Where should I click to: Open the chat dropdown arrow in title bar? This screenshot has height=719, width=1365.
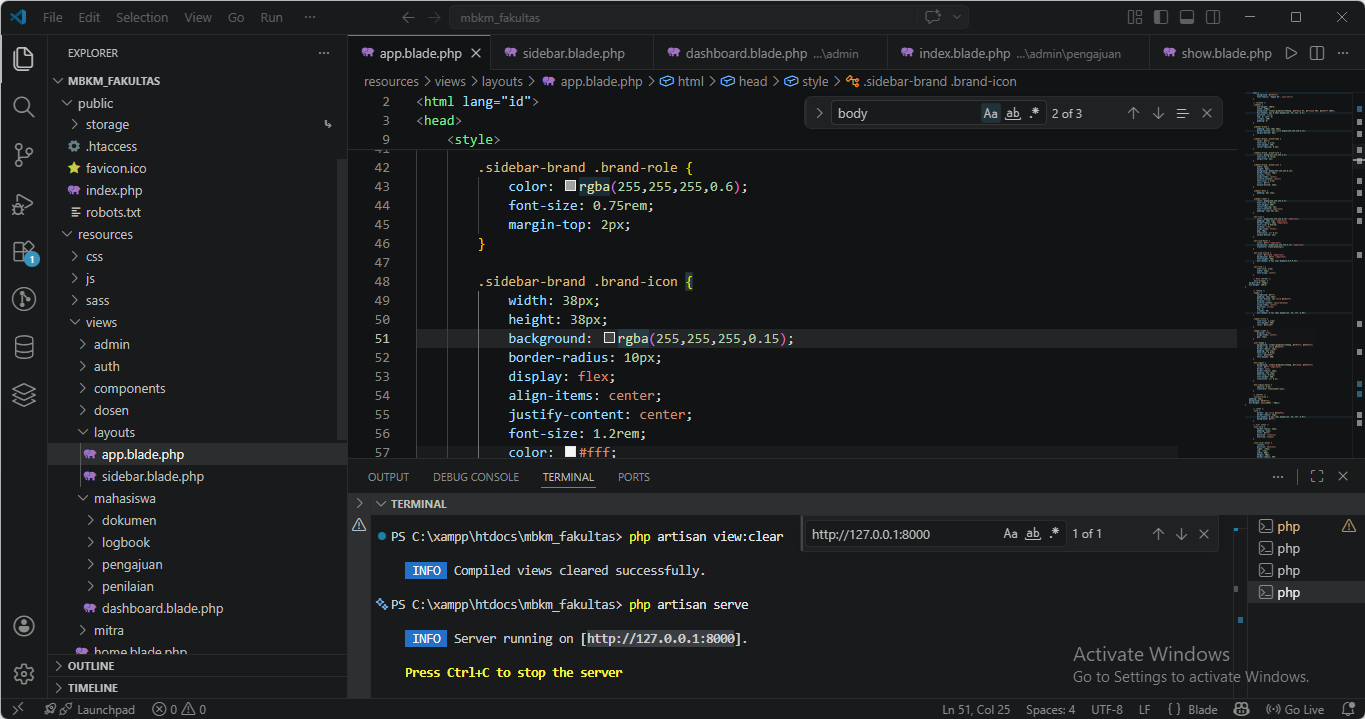(x=957, y=17)
